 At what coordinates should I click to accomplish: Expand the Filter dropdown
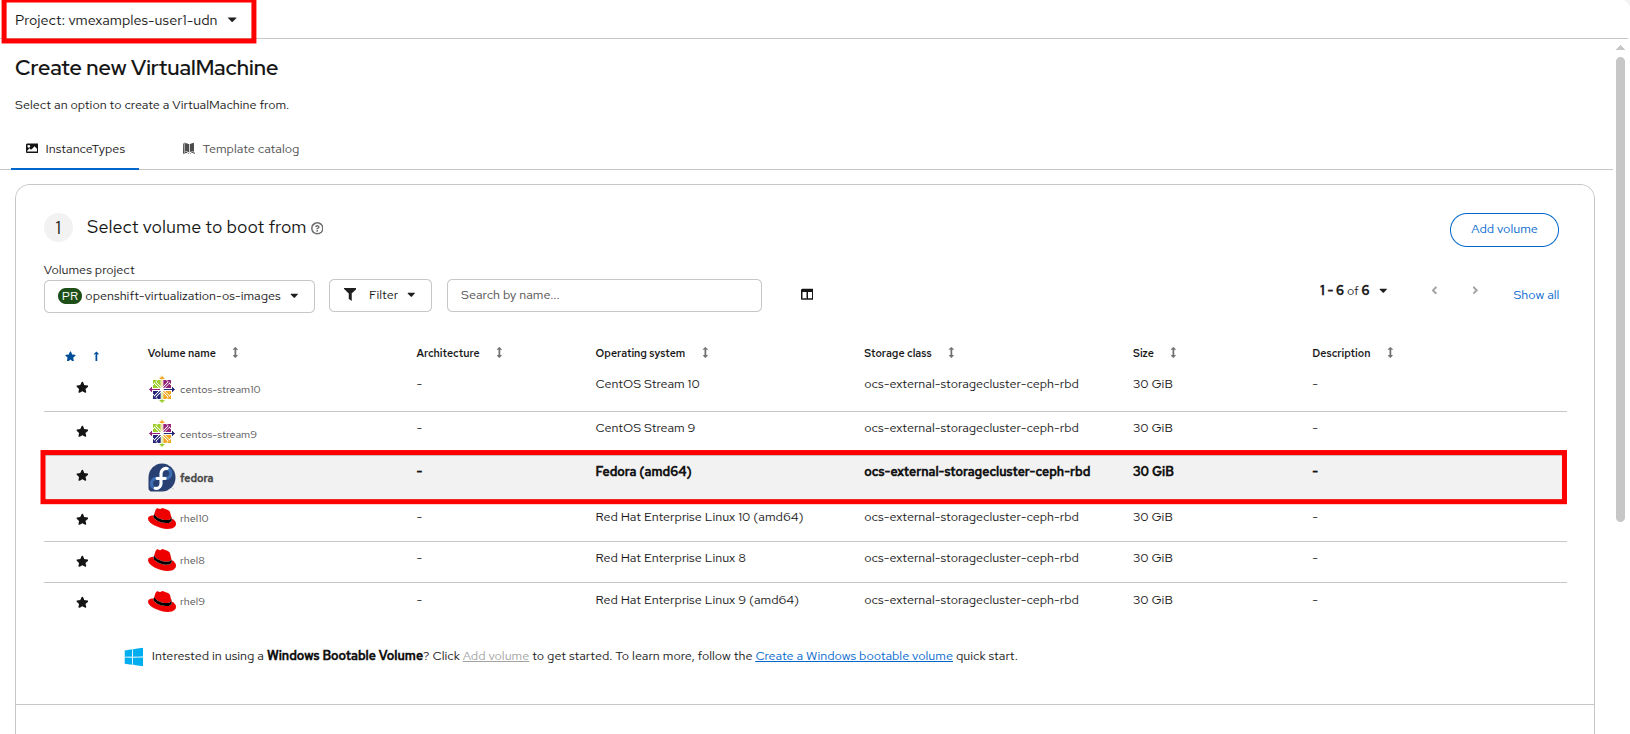(380, 295)
